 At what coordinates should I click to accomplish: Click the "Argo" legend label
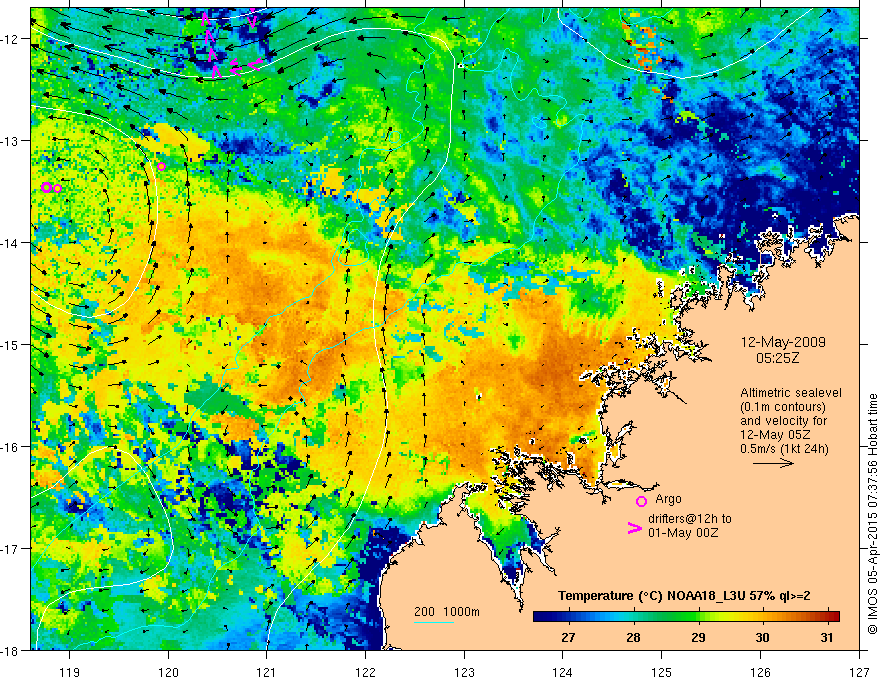(x=668, y=499)
